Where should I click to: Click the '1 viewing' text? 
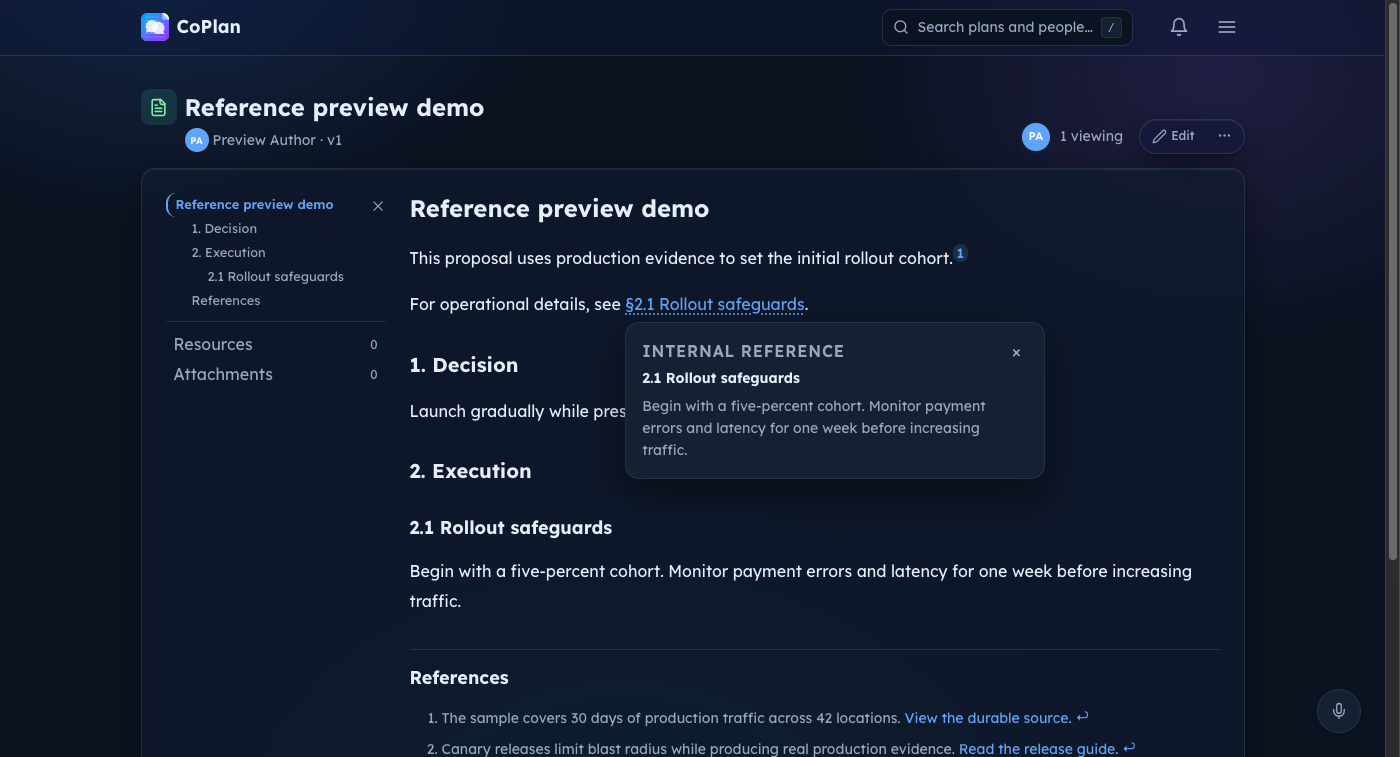(x=1091, y=136)
